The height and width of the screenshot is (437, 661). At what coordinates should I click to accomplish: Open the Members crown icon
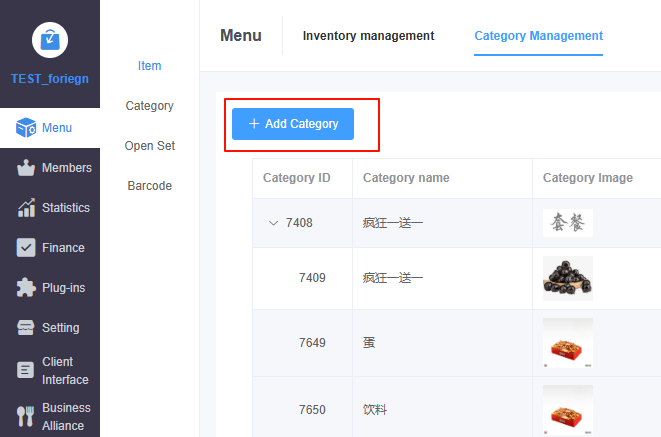26,168
